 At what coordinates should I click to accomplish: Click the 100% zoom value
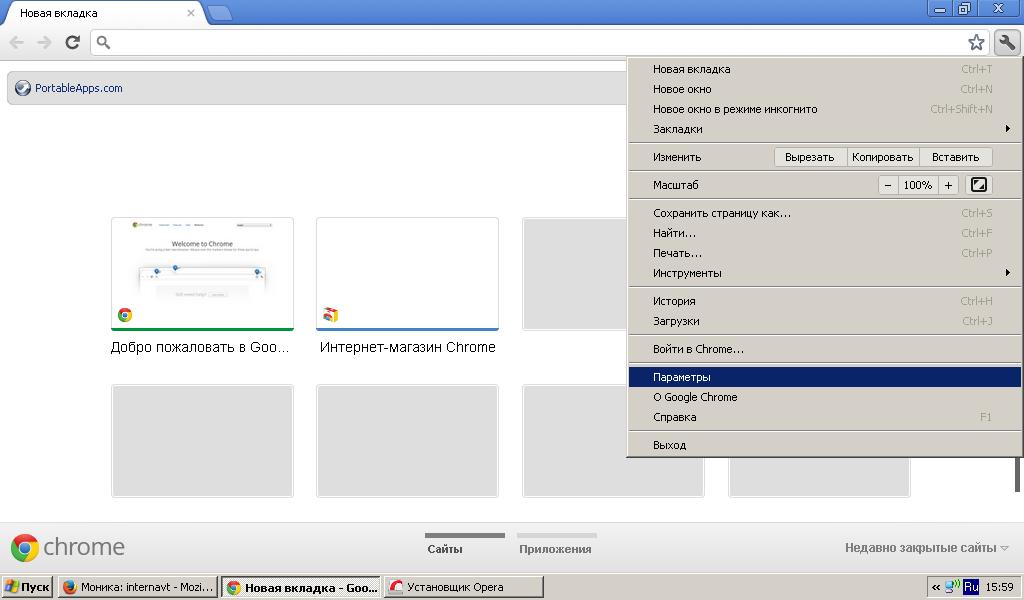pos(918,185)
